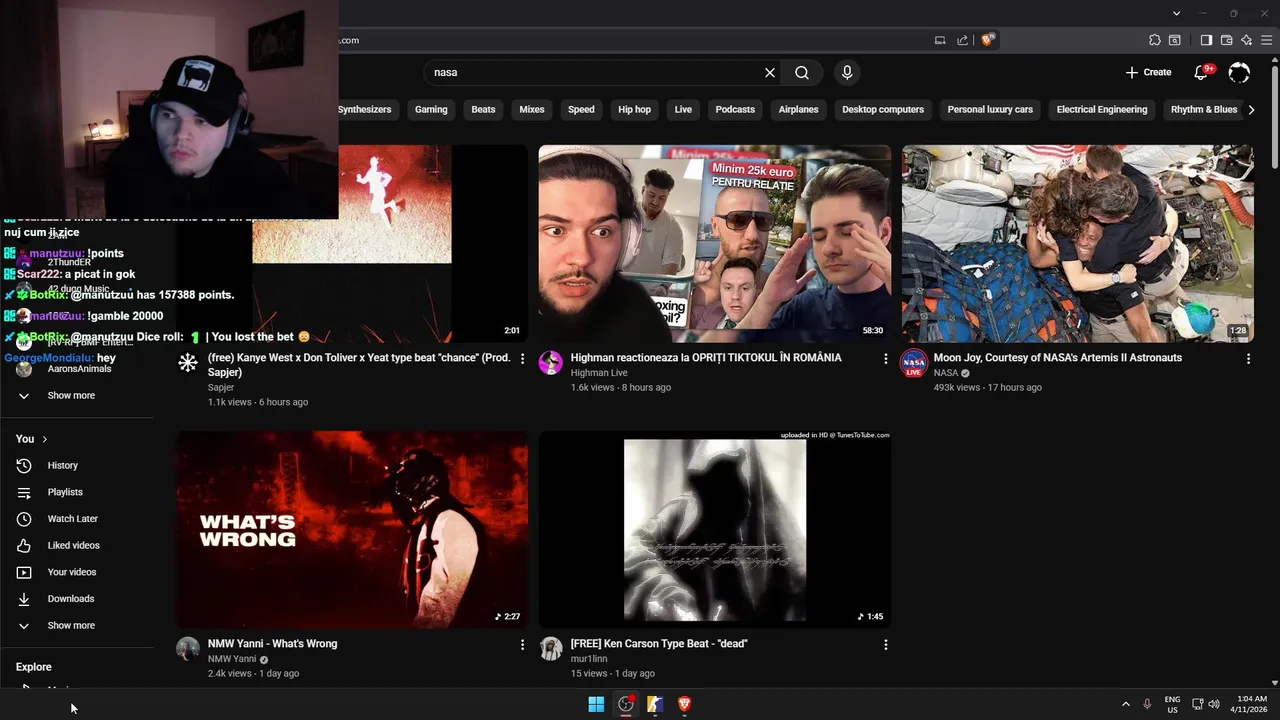The height and width of the screenshot is (720, 1280).
Task: Open more options for Ken Carson beat video
Action: pos(885,645)
